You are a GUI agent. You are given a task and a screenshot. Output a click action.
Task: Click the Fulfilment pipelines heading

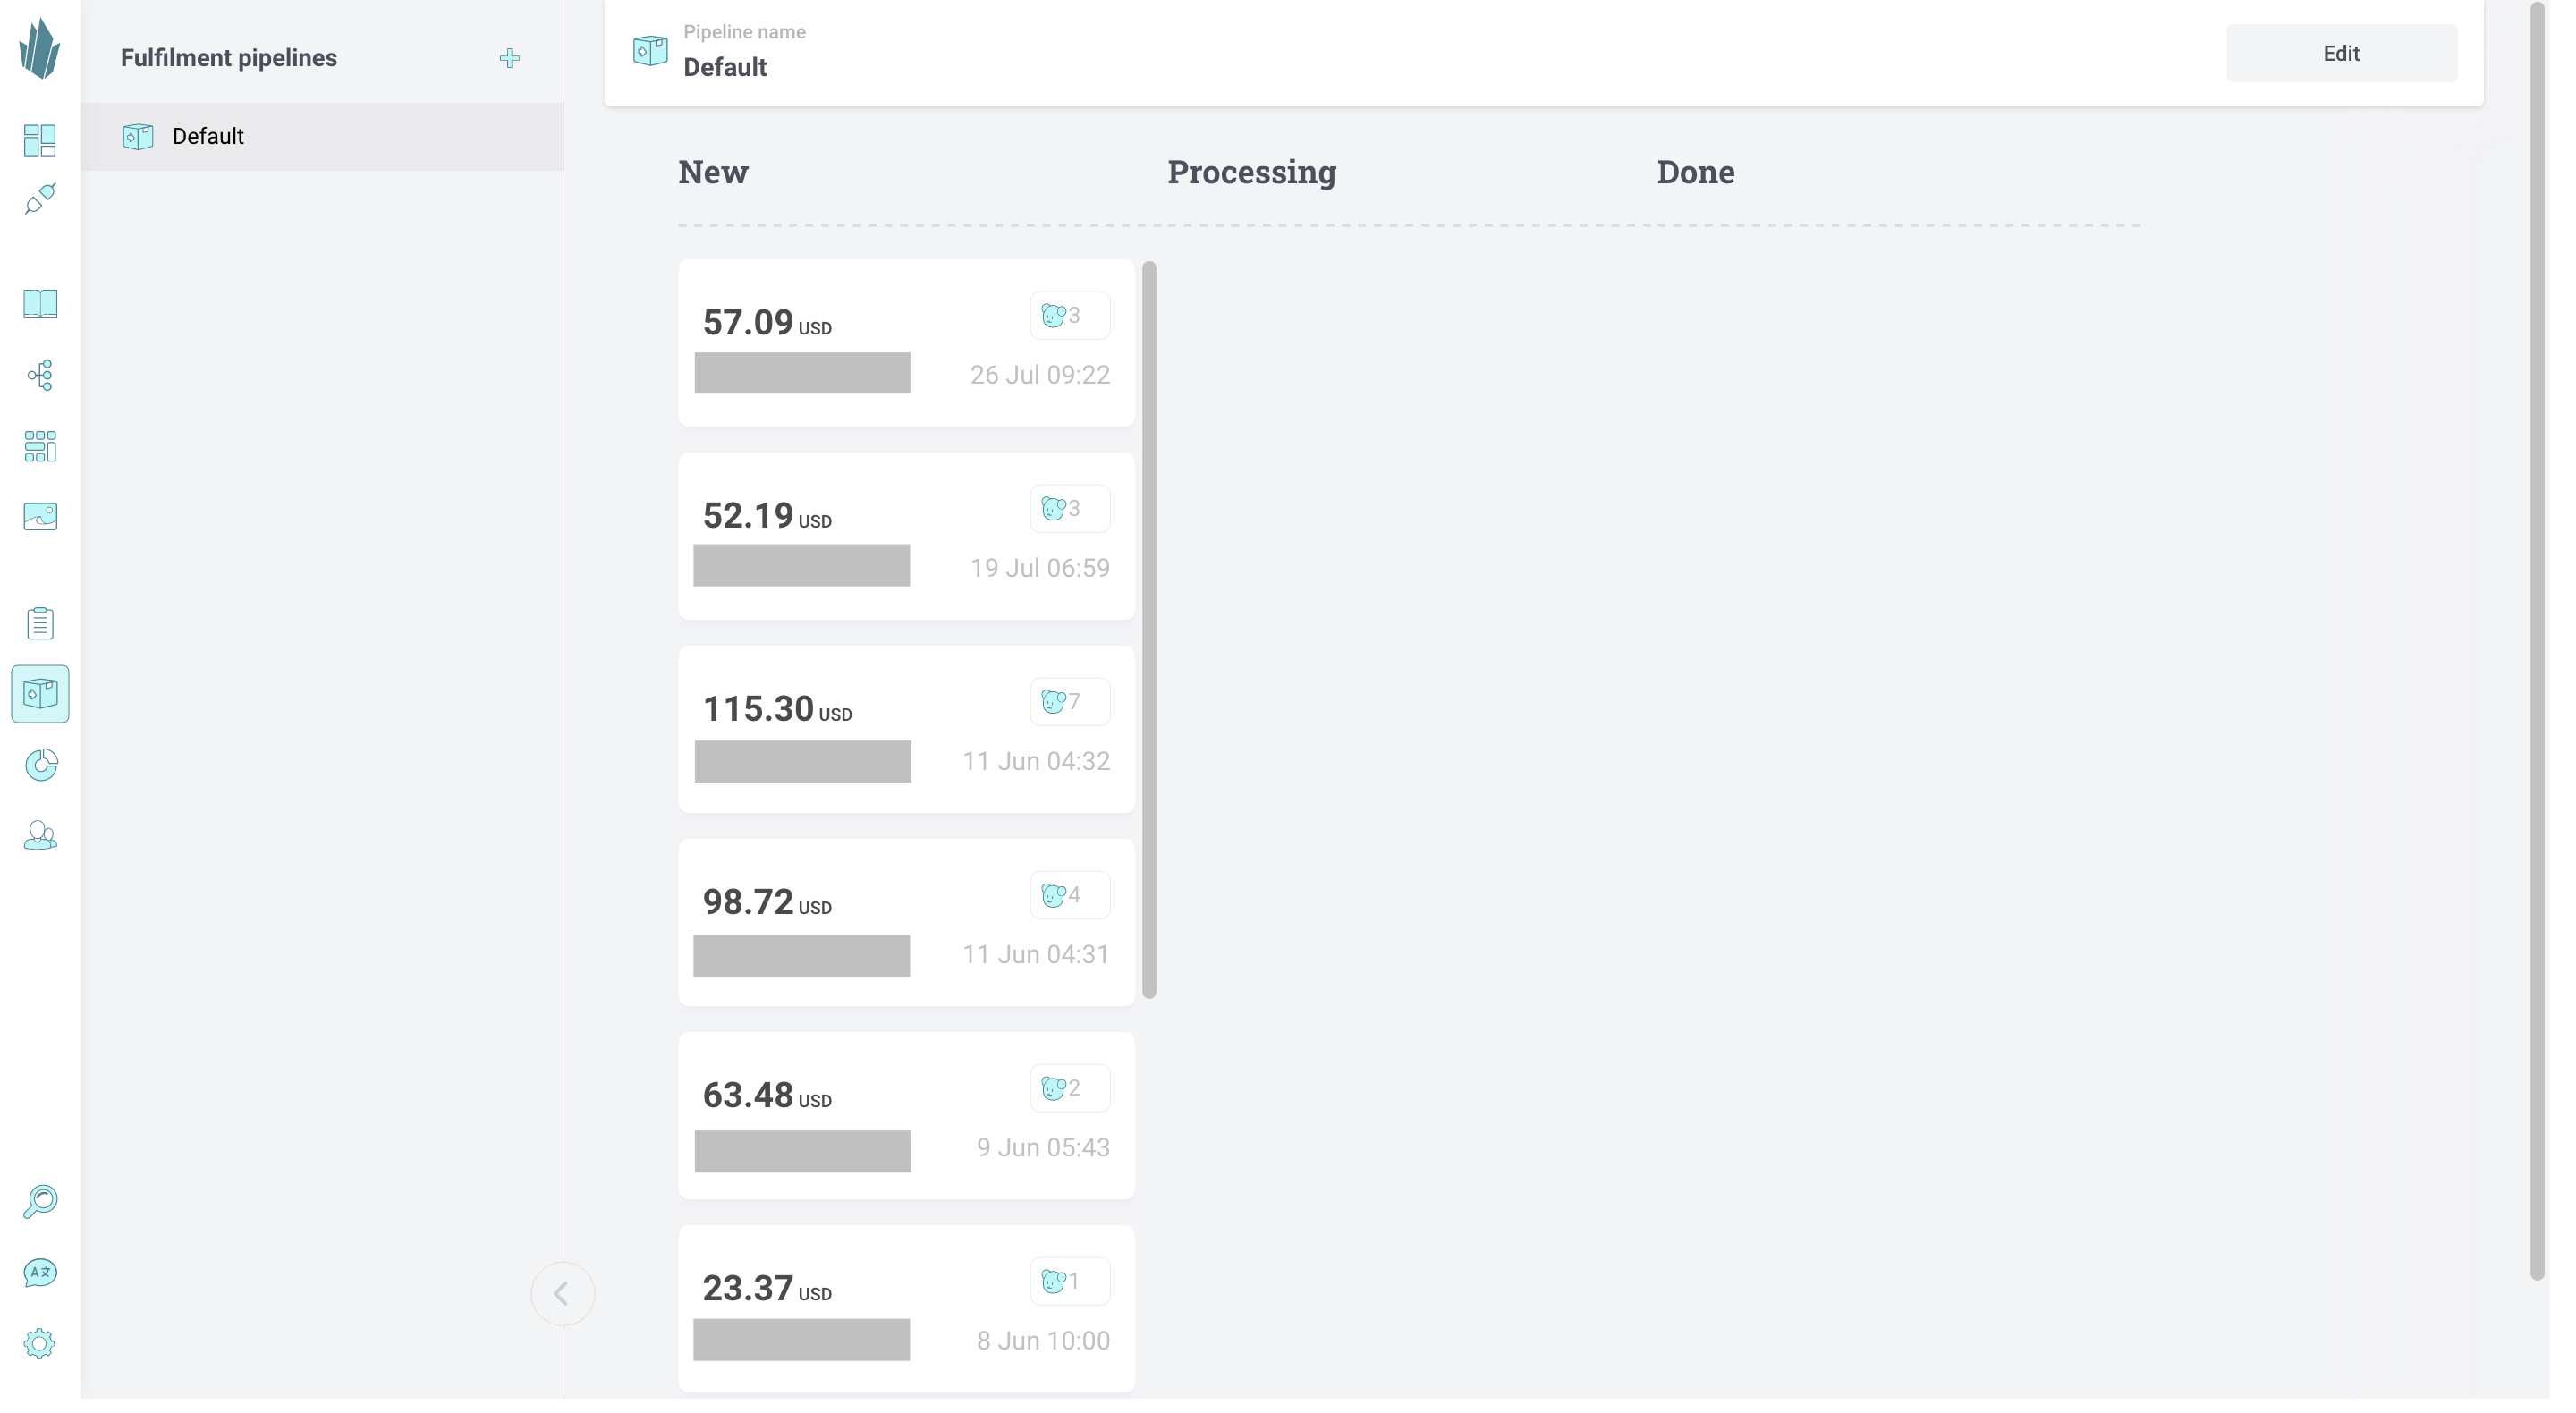(229, 58)
